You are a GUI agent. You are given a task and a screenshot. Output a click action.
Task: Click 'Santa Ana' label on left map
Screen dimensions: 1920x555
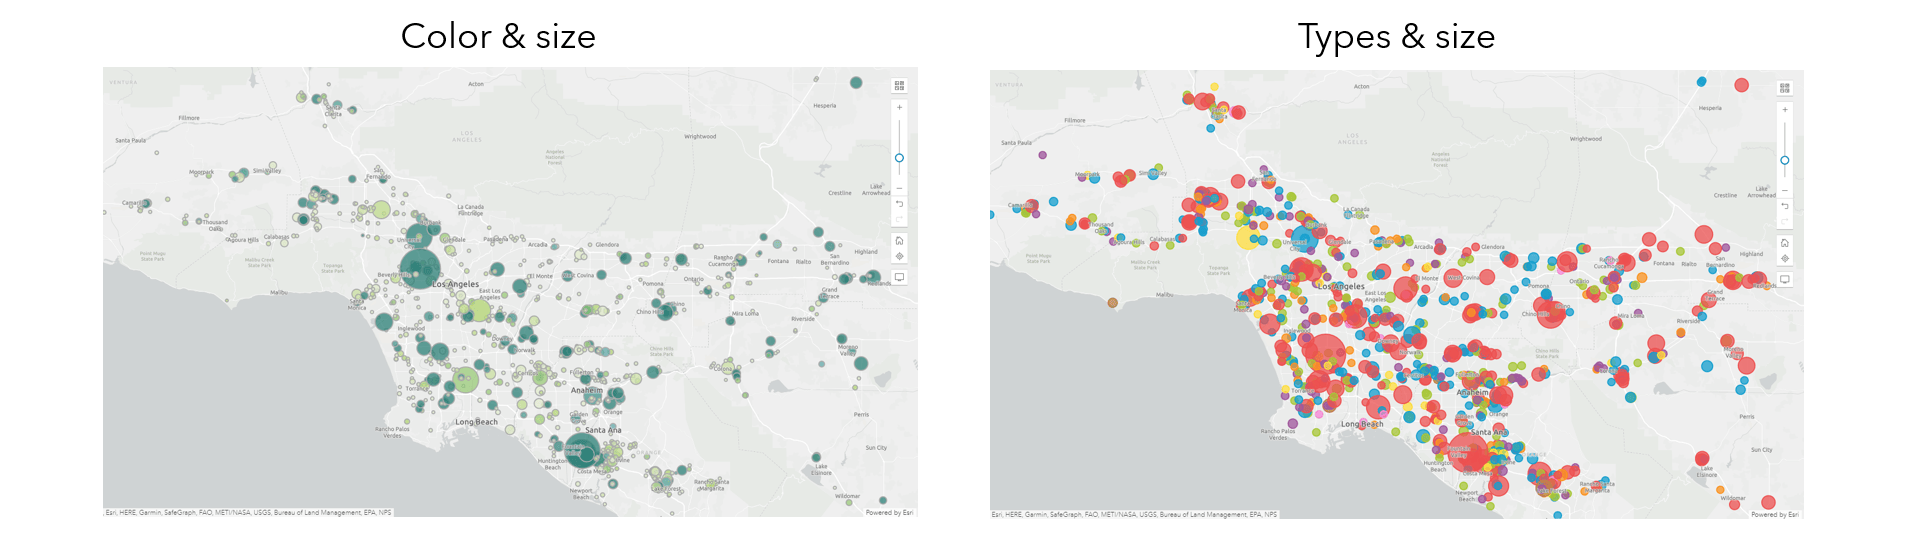603,430
